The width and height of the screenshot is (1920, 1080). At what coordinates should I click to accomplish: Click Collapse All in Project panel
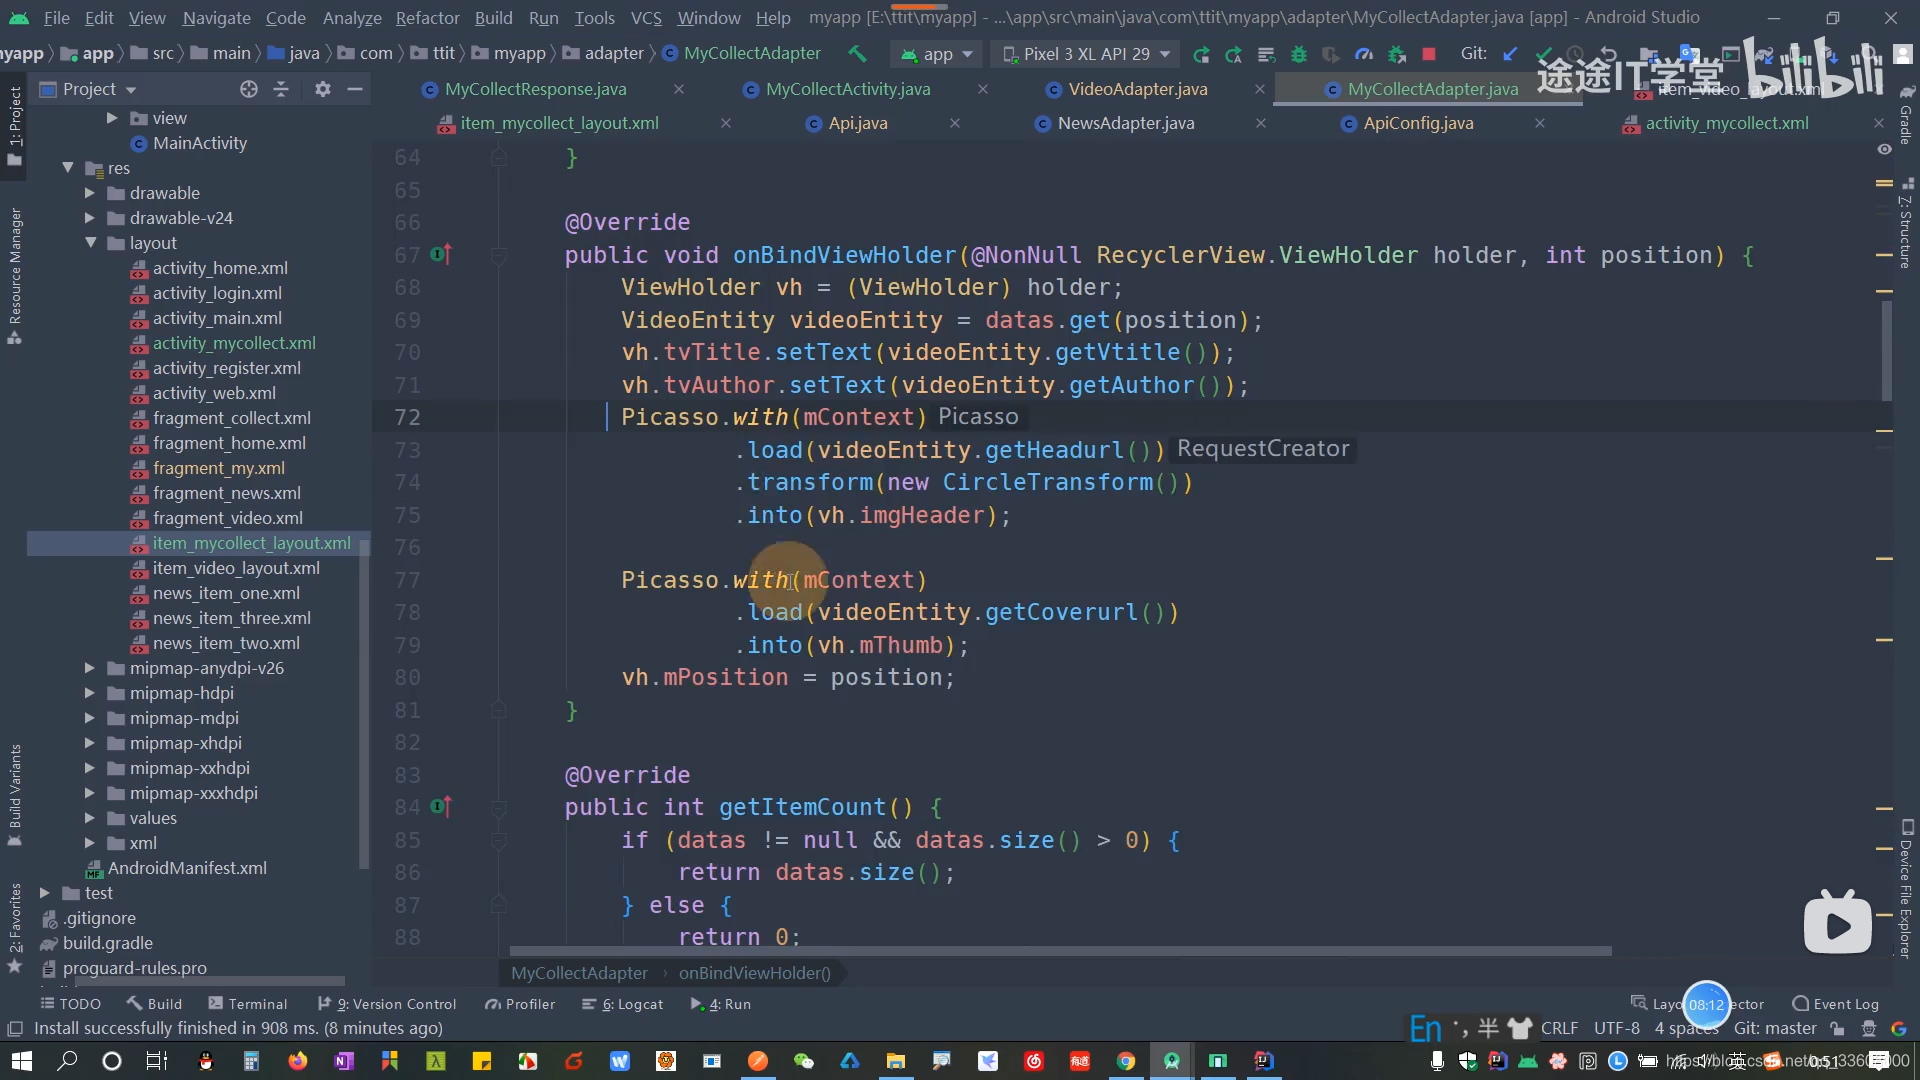pos(281,89)
